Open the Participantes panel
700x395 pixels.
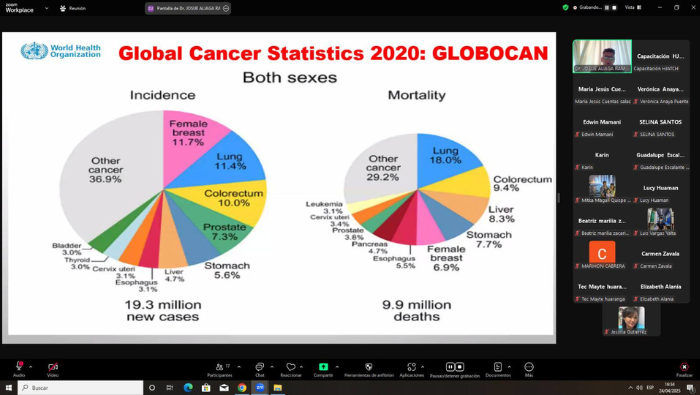point(220,369)
